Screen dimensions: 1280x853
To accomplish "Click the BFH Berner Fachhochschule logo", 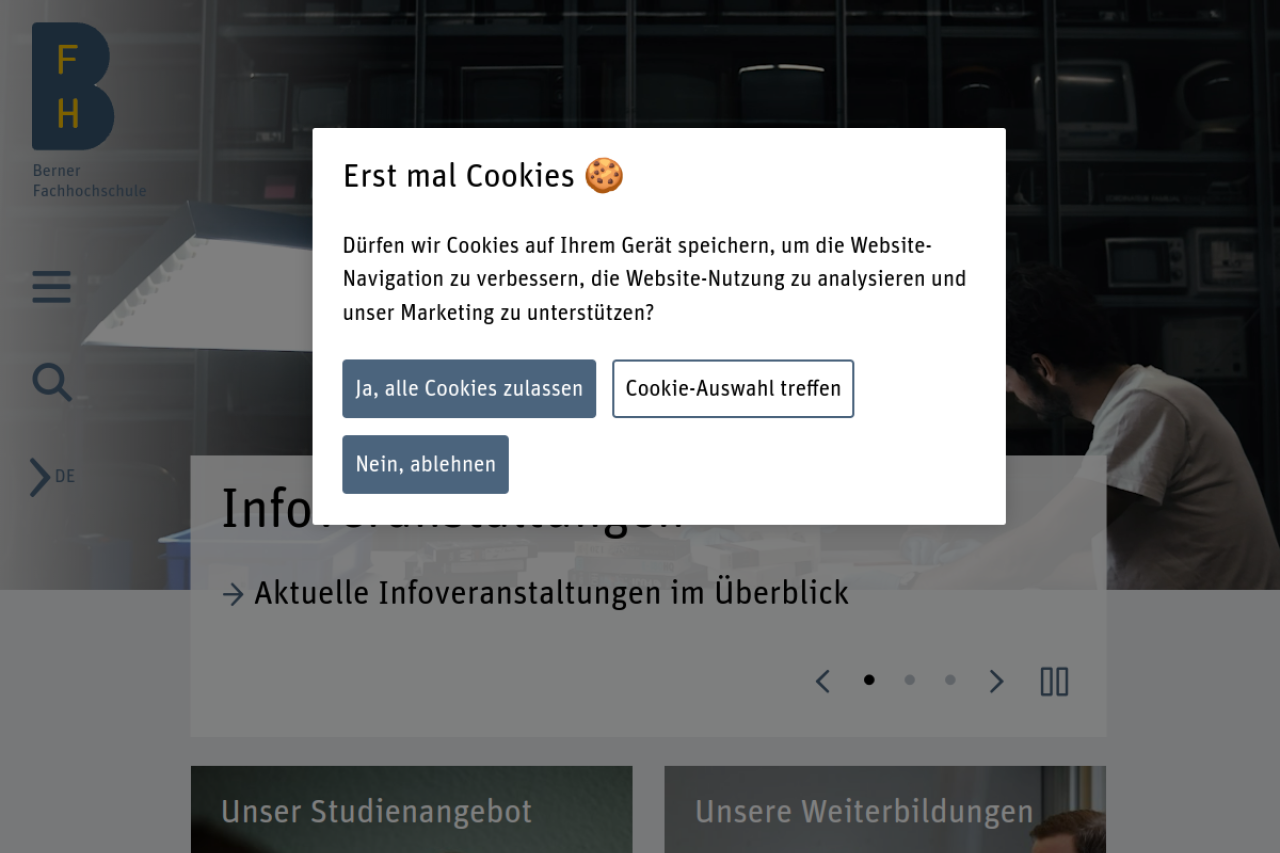I will click(89, 110).
